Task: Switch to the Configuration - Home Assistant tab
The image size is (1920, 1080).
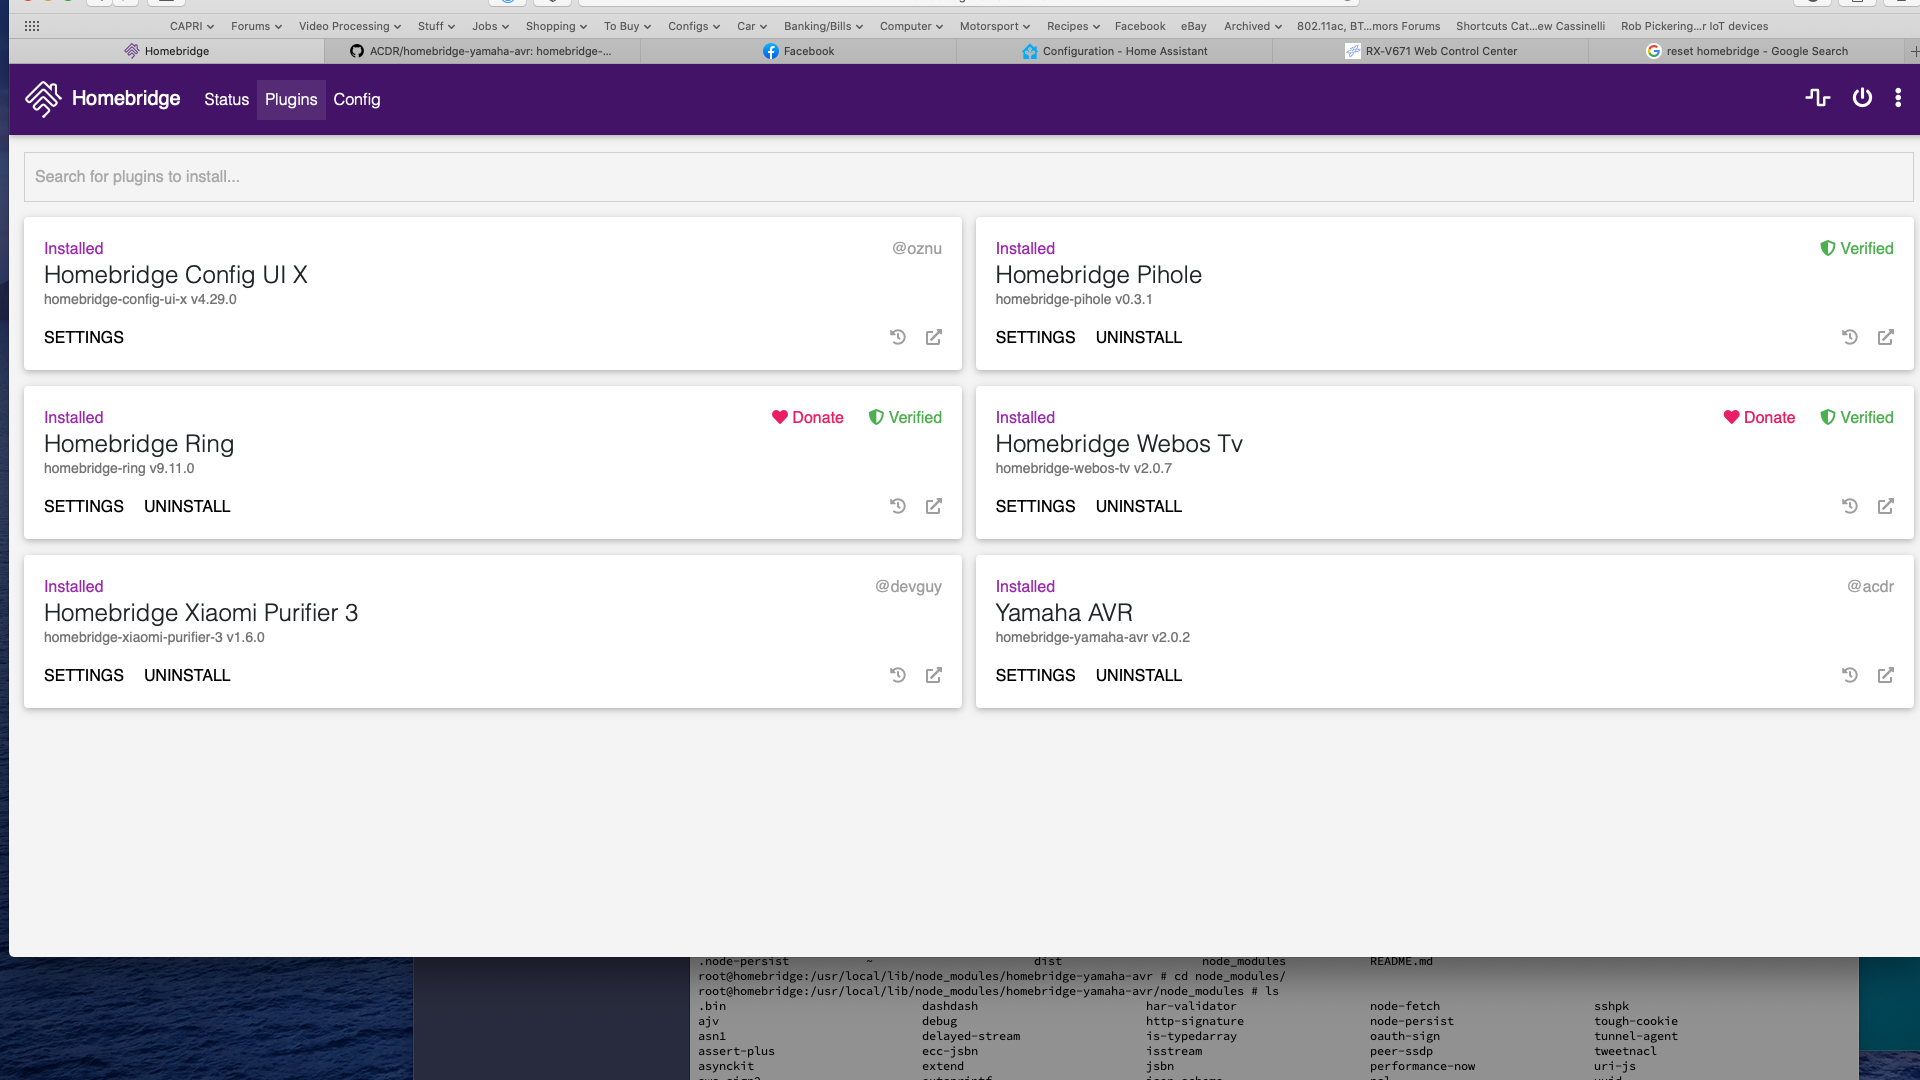Action: (1114, 51)
